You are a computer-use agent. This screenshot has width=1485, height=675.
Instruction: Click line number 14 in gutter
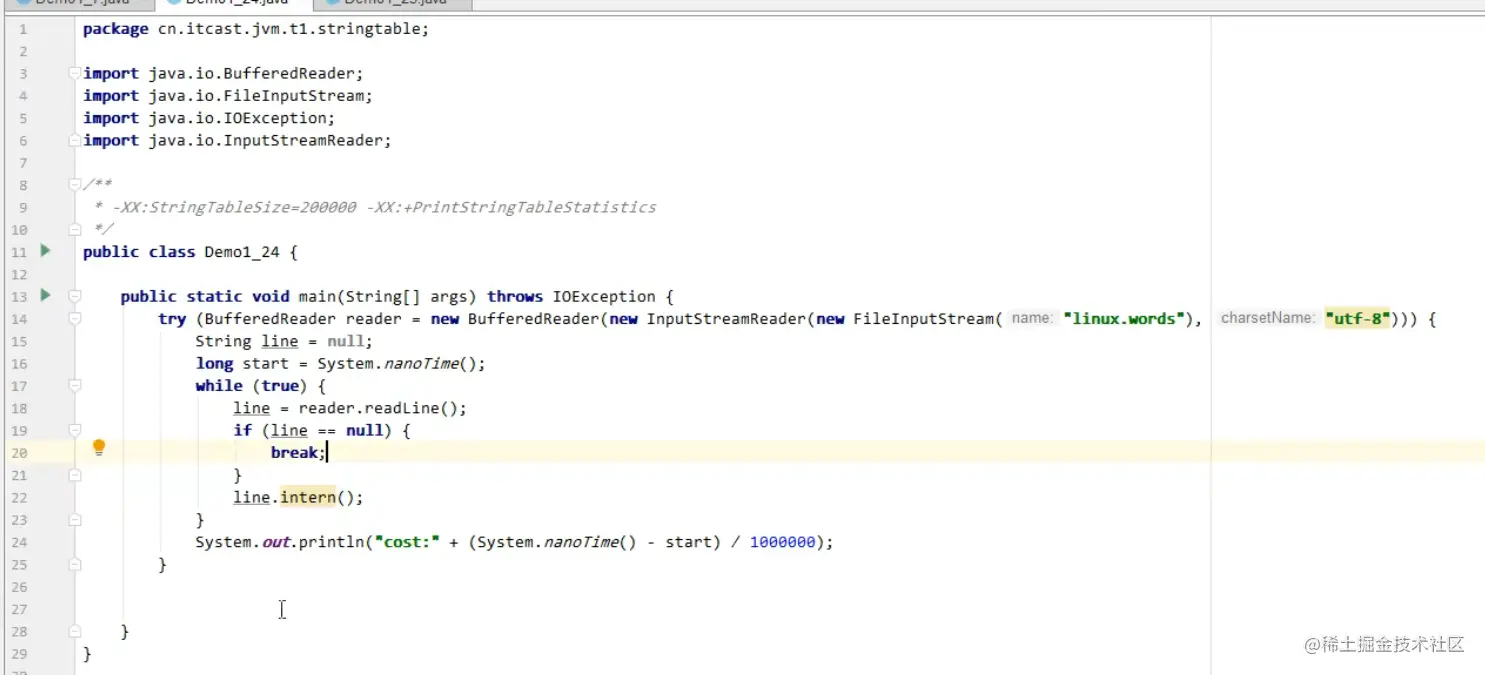(x=19, y=319)
